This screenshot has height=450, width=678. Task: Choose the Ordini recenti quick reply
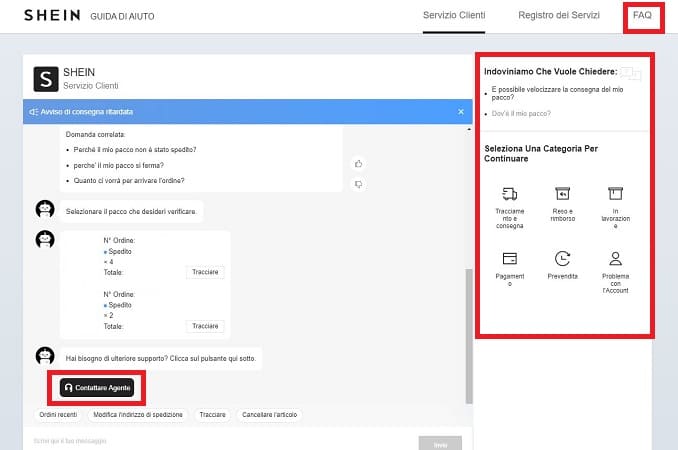pos(58,415)
